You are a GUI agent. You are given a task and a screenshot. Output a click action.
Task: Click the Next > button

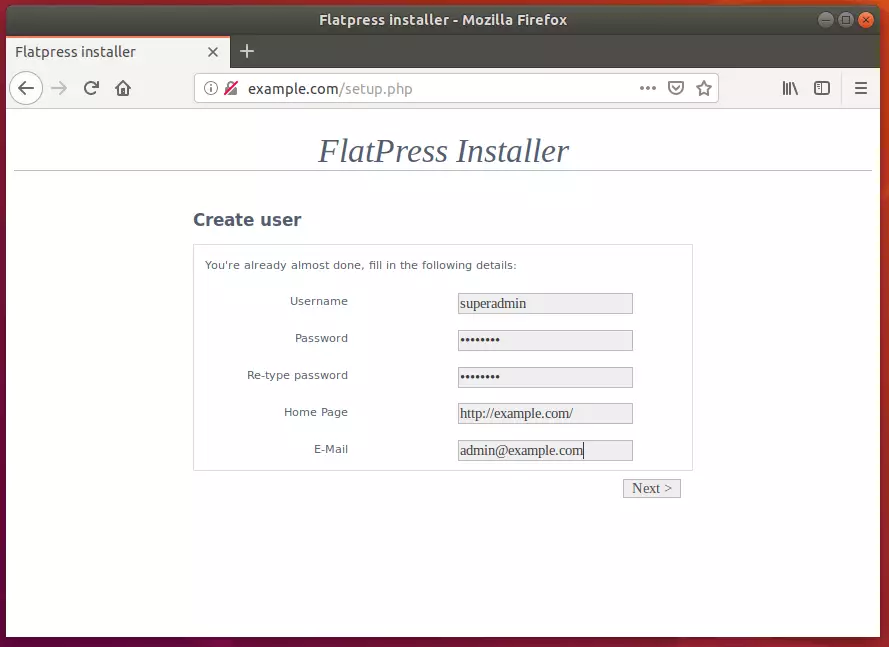point(651,488)
